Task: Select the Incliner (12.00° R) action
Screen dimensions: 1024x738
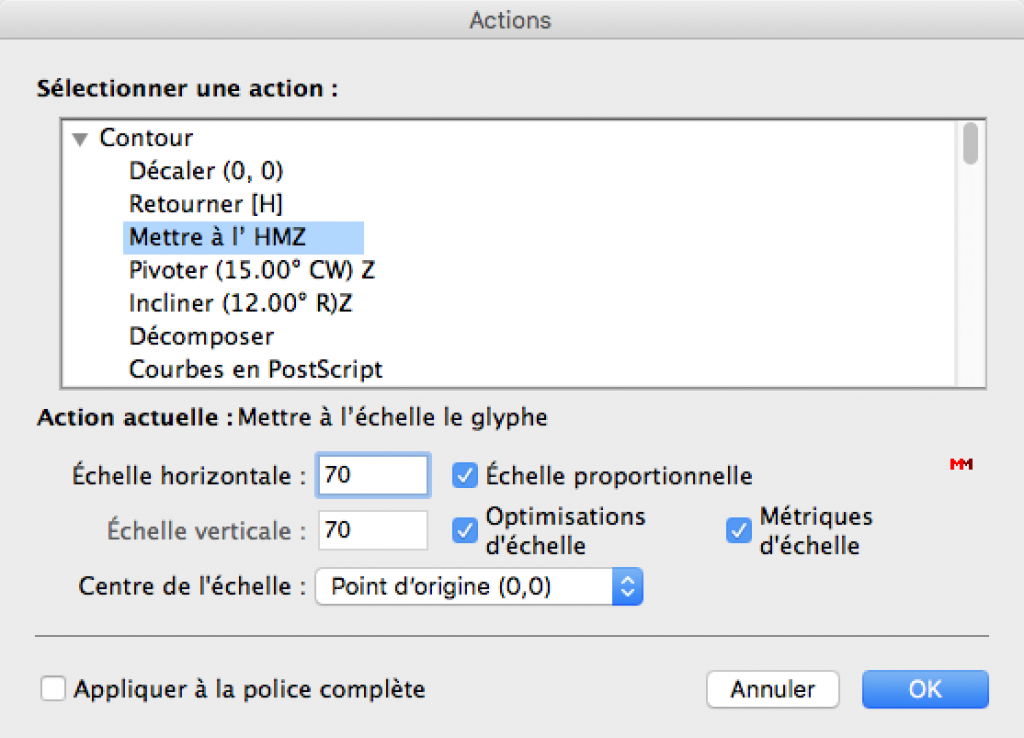Action: 240,303
